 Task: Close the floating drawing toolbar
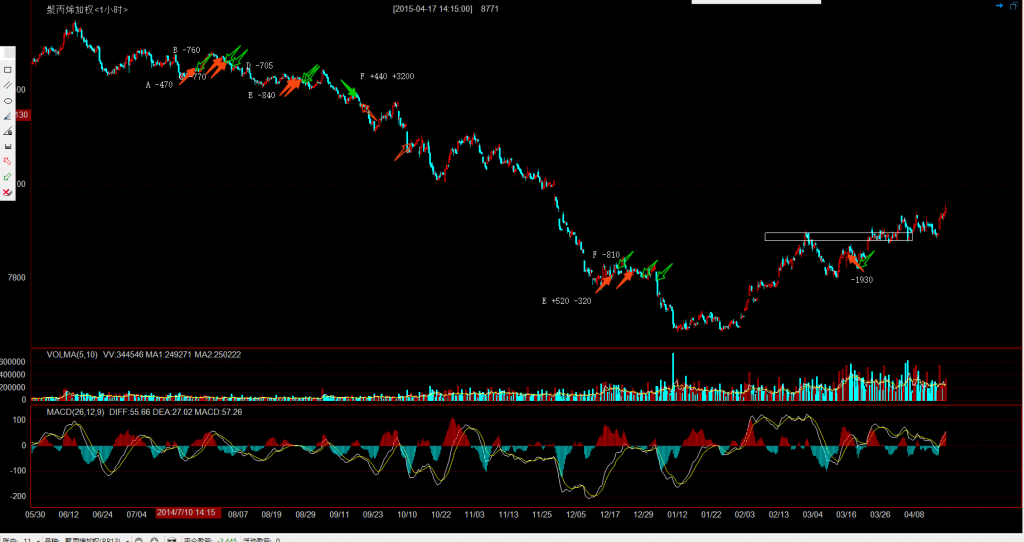pos(8,52)
